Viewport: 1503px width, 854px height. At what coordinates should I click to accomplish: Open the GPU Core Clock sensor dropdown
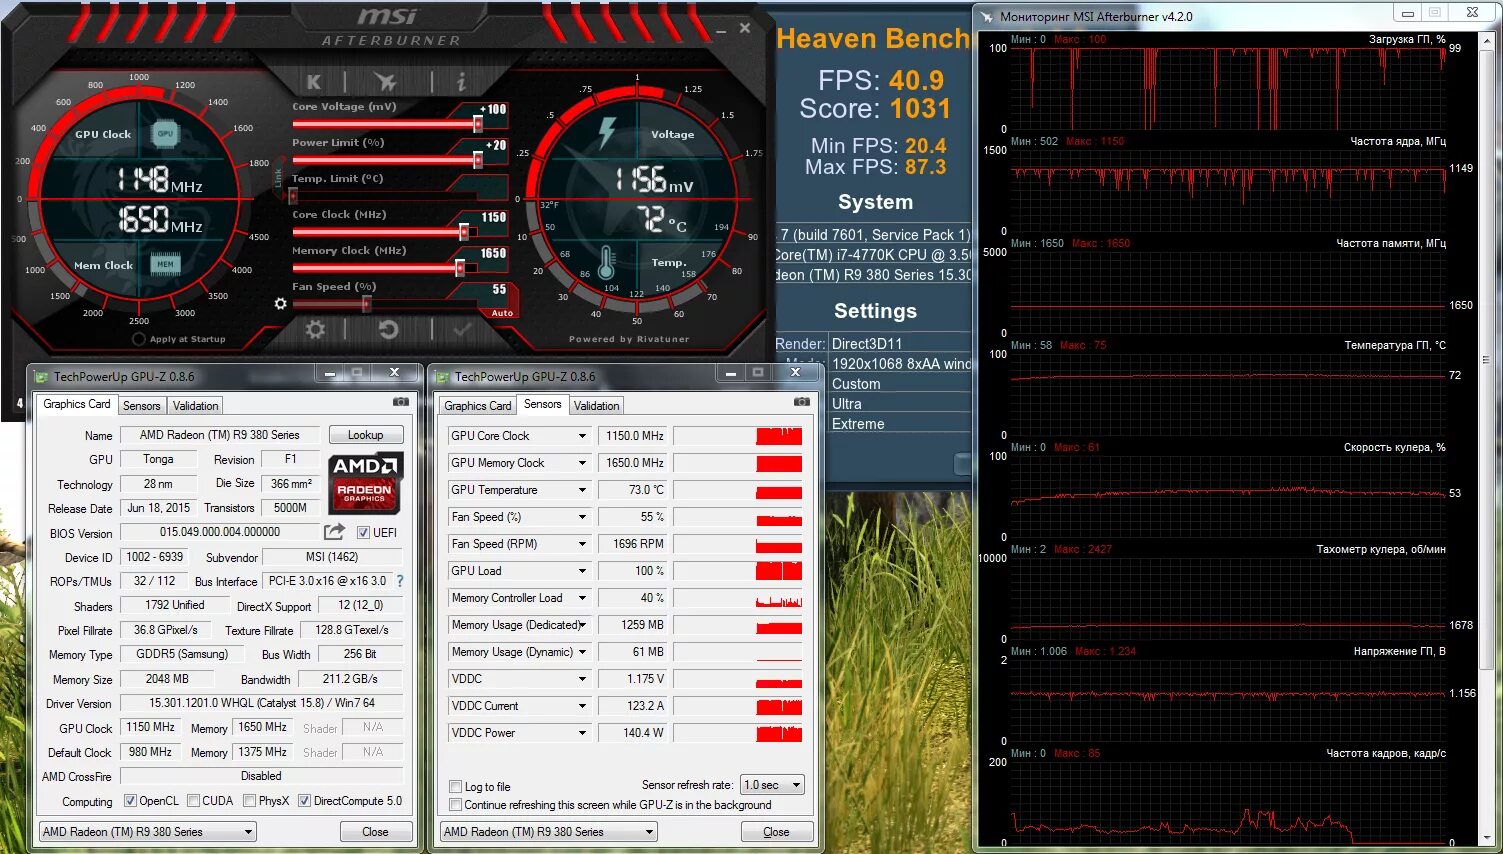click(582, 436)
